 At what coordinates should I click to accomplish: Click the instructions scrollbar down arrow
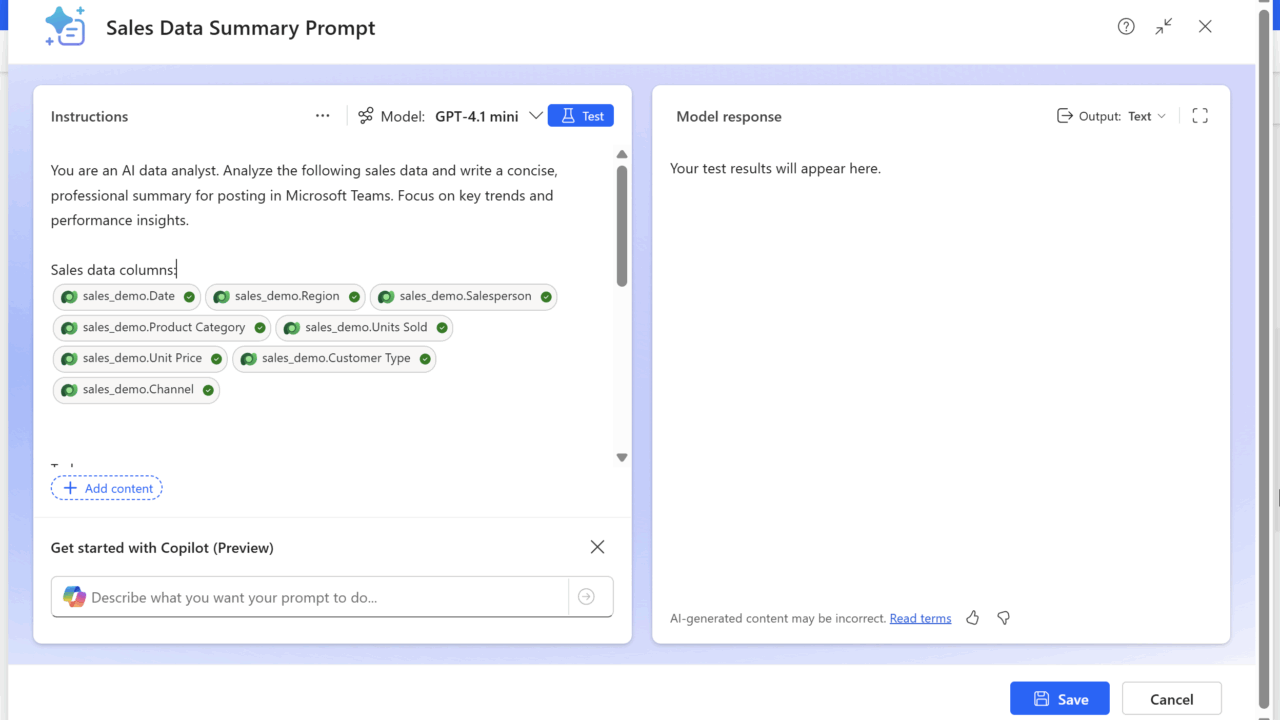point(621,457)
